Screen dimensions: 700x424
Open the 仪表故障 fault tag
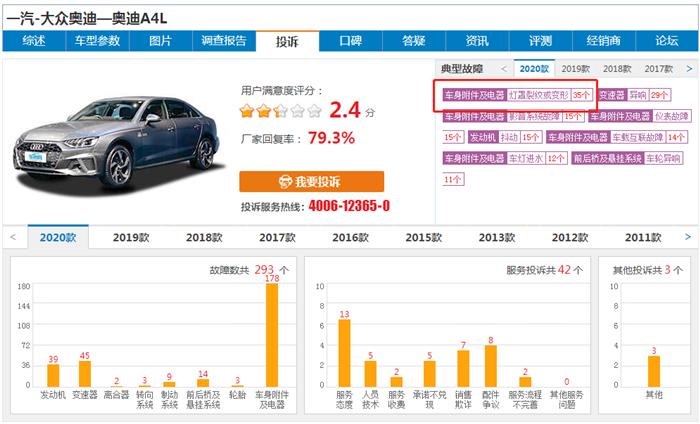click(x=639, y=116)
